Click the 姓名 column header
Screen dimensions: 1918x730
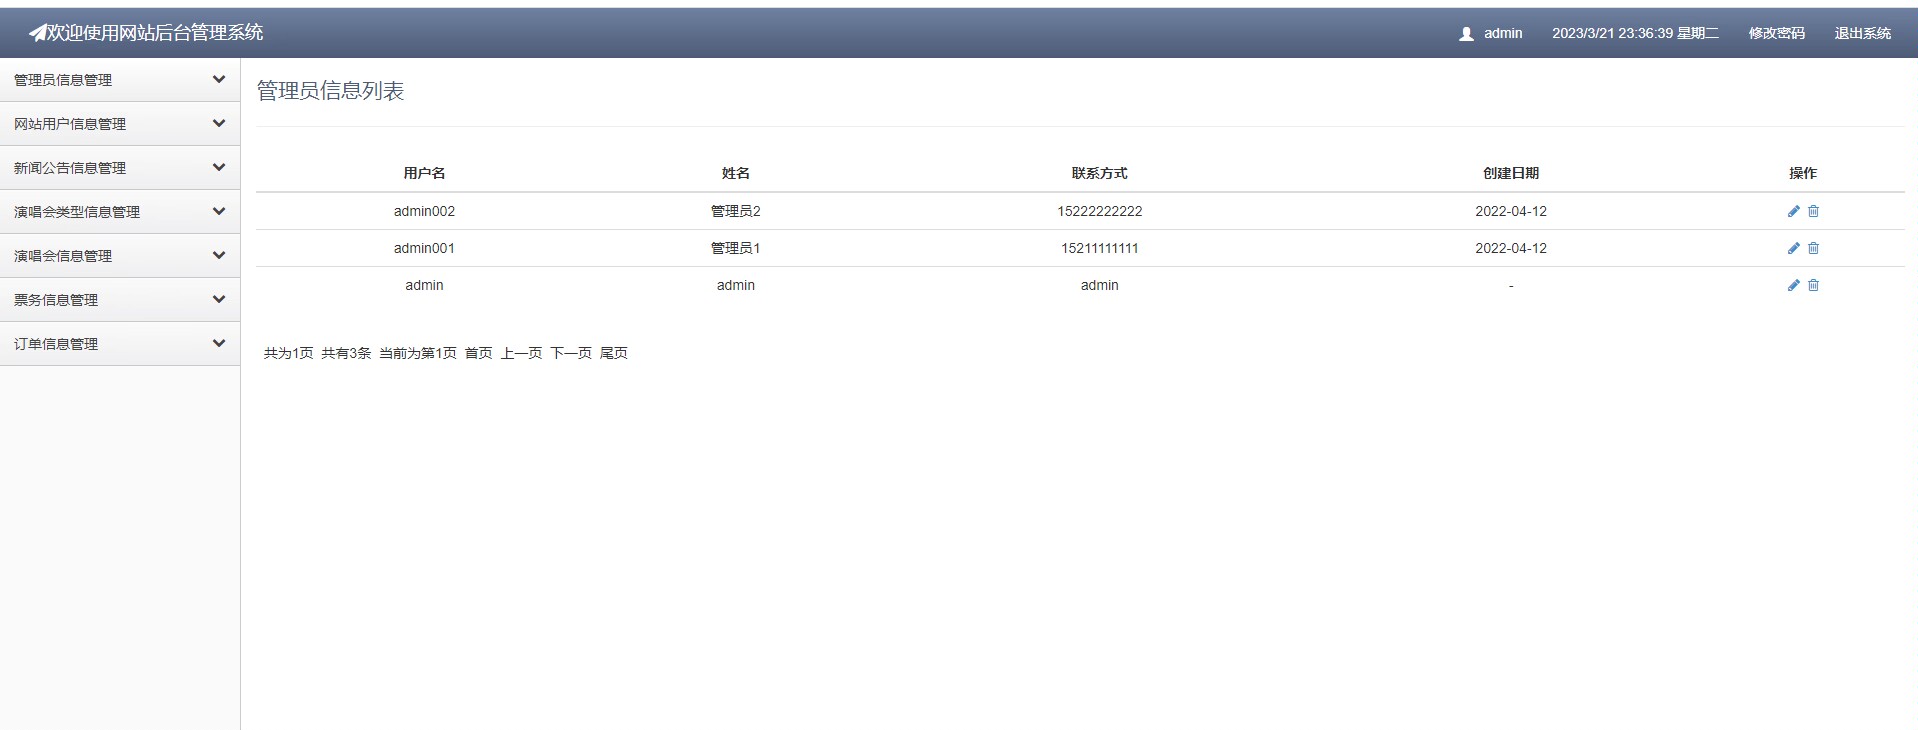[x=736, y=173]
